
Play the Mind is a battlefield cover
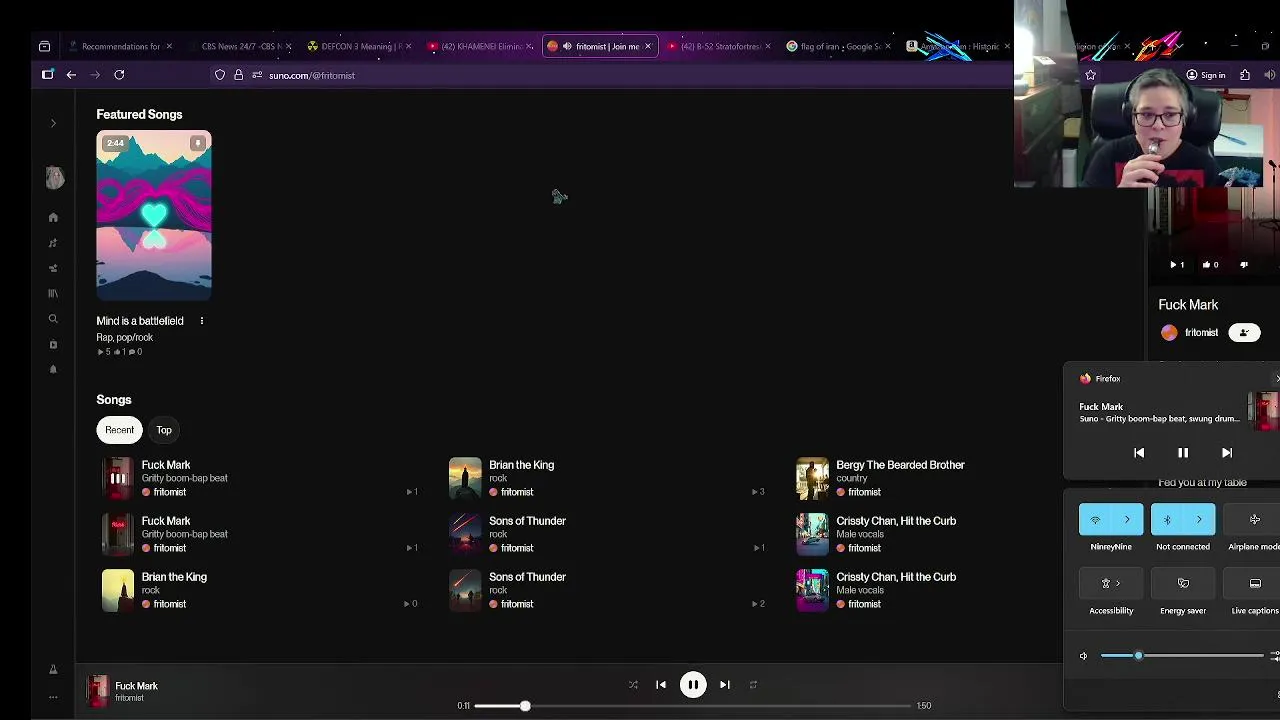pyautogui.click(x=154, y=215)
